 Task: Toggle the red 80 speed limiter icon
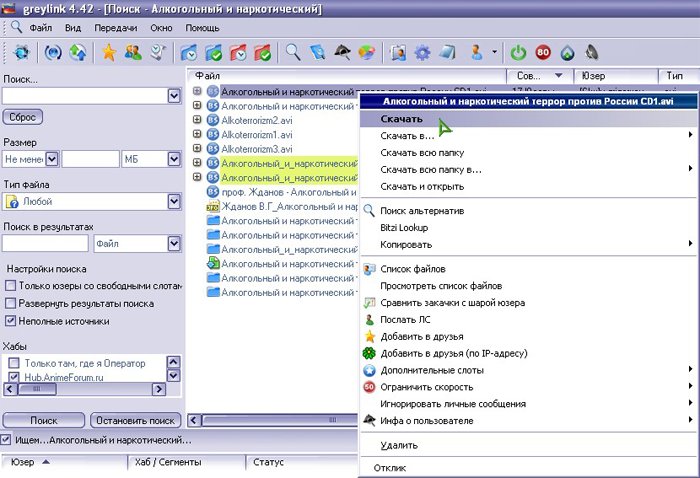click(543, 53)
